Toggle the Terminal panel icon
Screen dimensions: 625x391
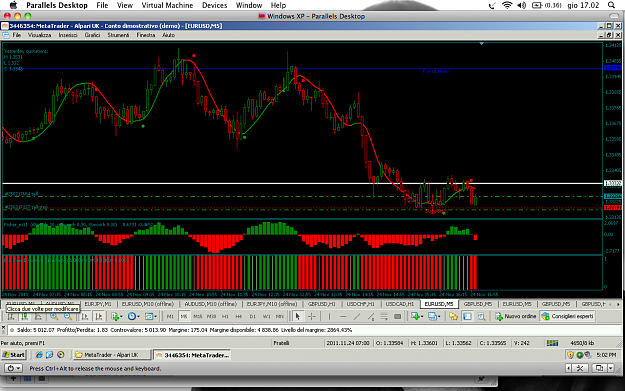click(x=468, y=316)
